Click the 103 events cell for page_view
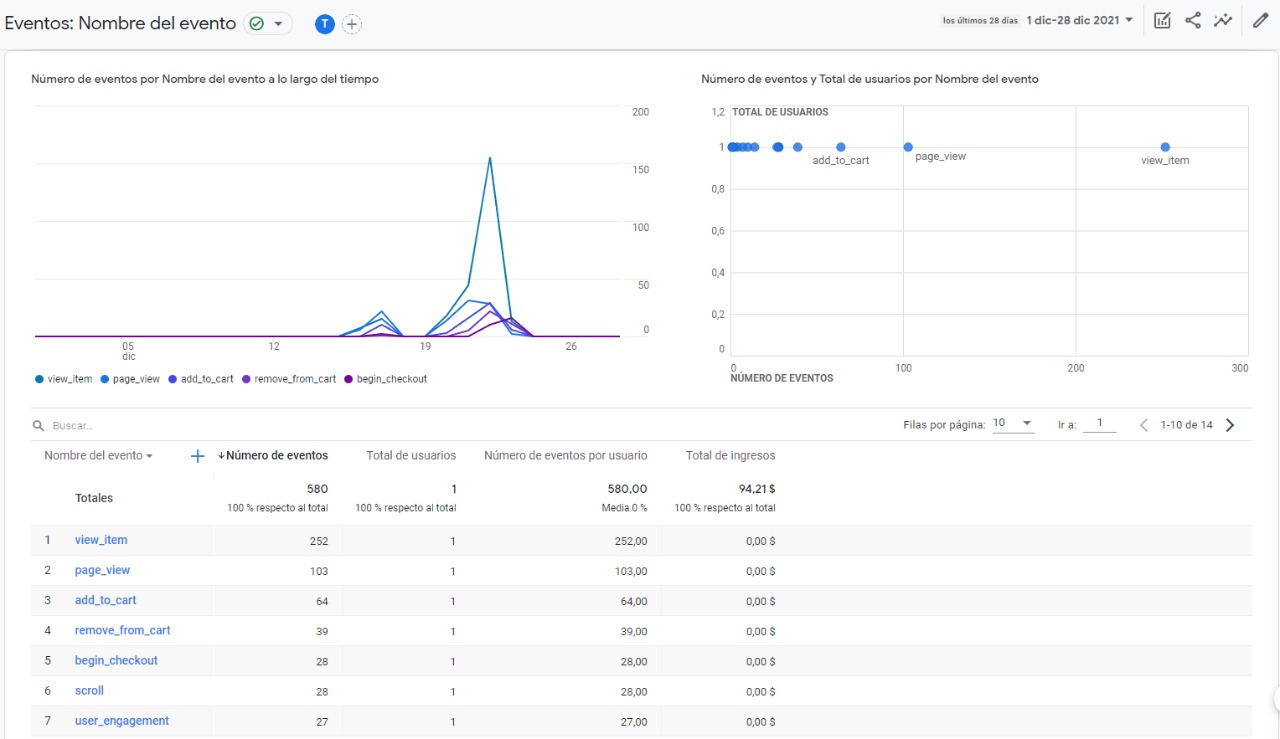Screen dimensions: 1280x739 [319, 571]
